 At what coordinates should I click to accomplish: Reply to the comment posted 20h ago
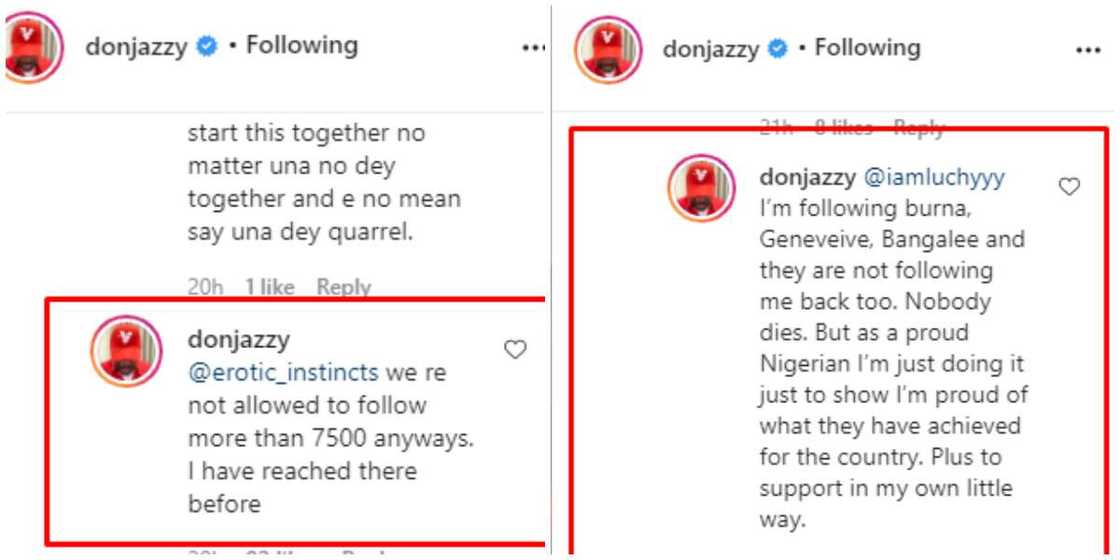[343, 288]
